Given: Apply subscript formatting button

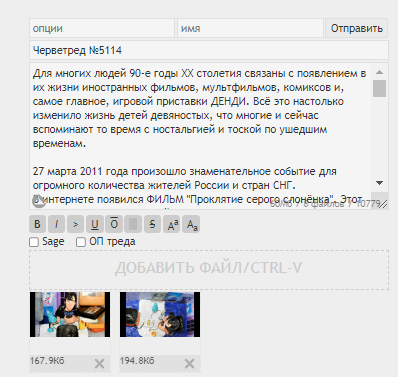Looking at the screenshot, I should 192,224.
